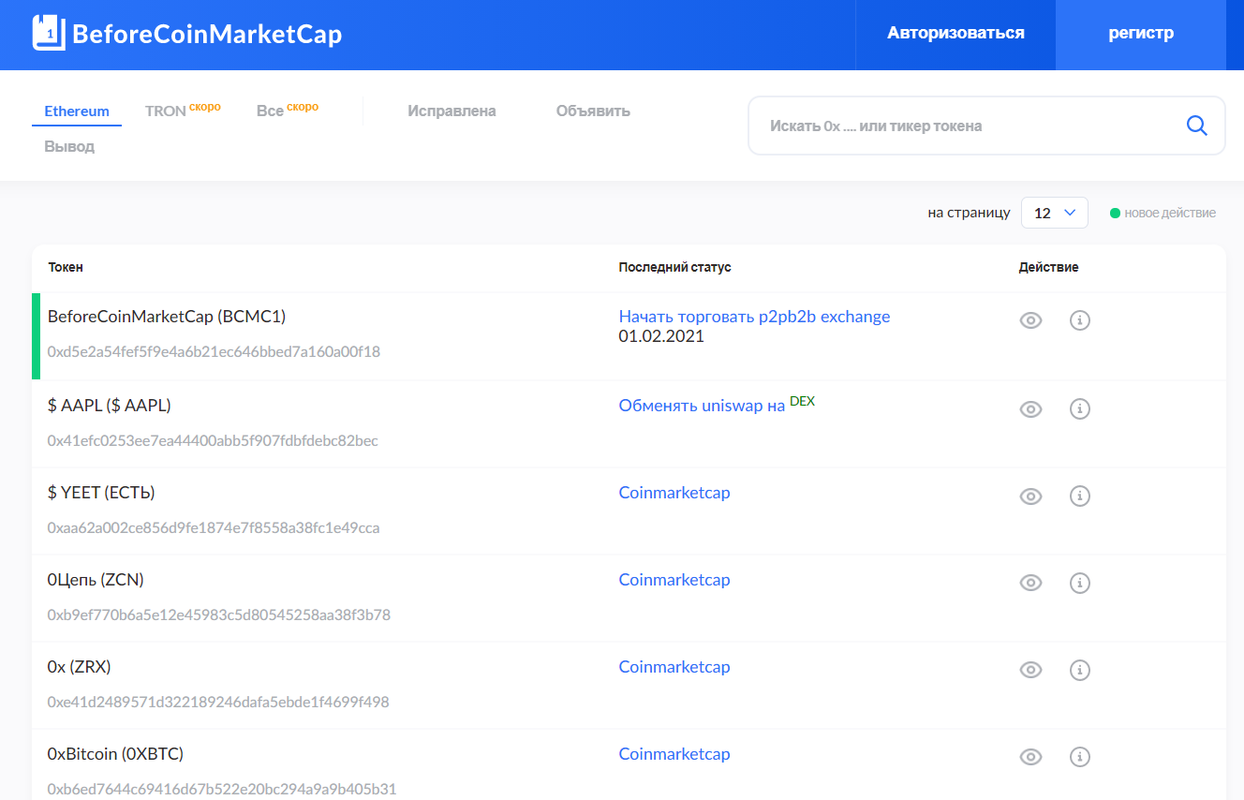Click the date 01.02.2021
The height and width of the screenshot is (800, 1244).
point(661,336)
